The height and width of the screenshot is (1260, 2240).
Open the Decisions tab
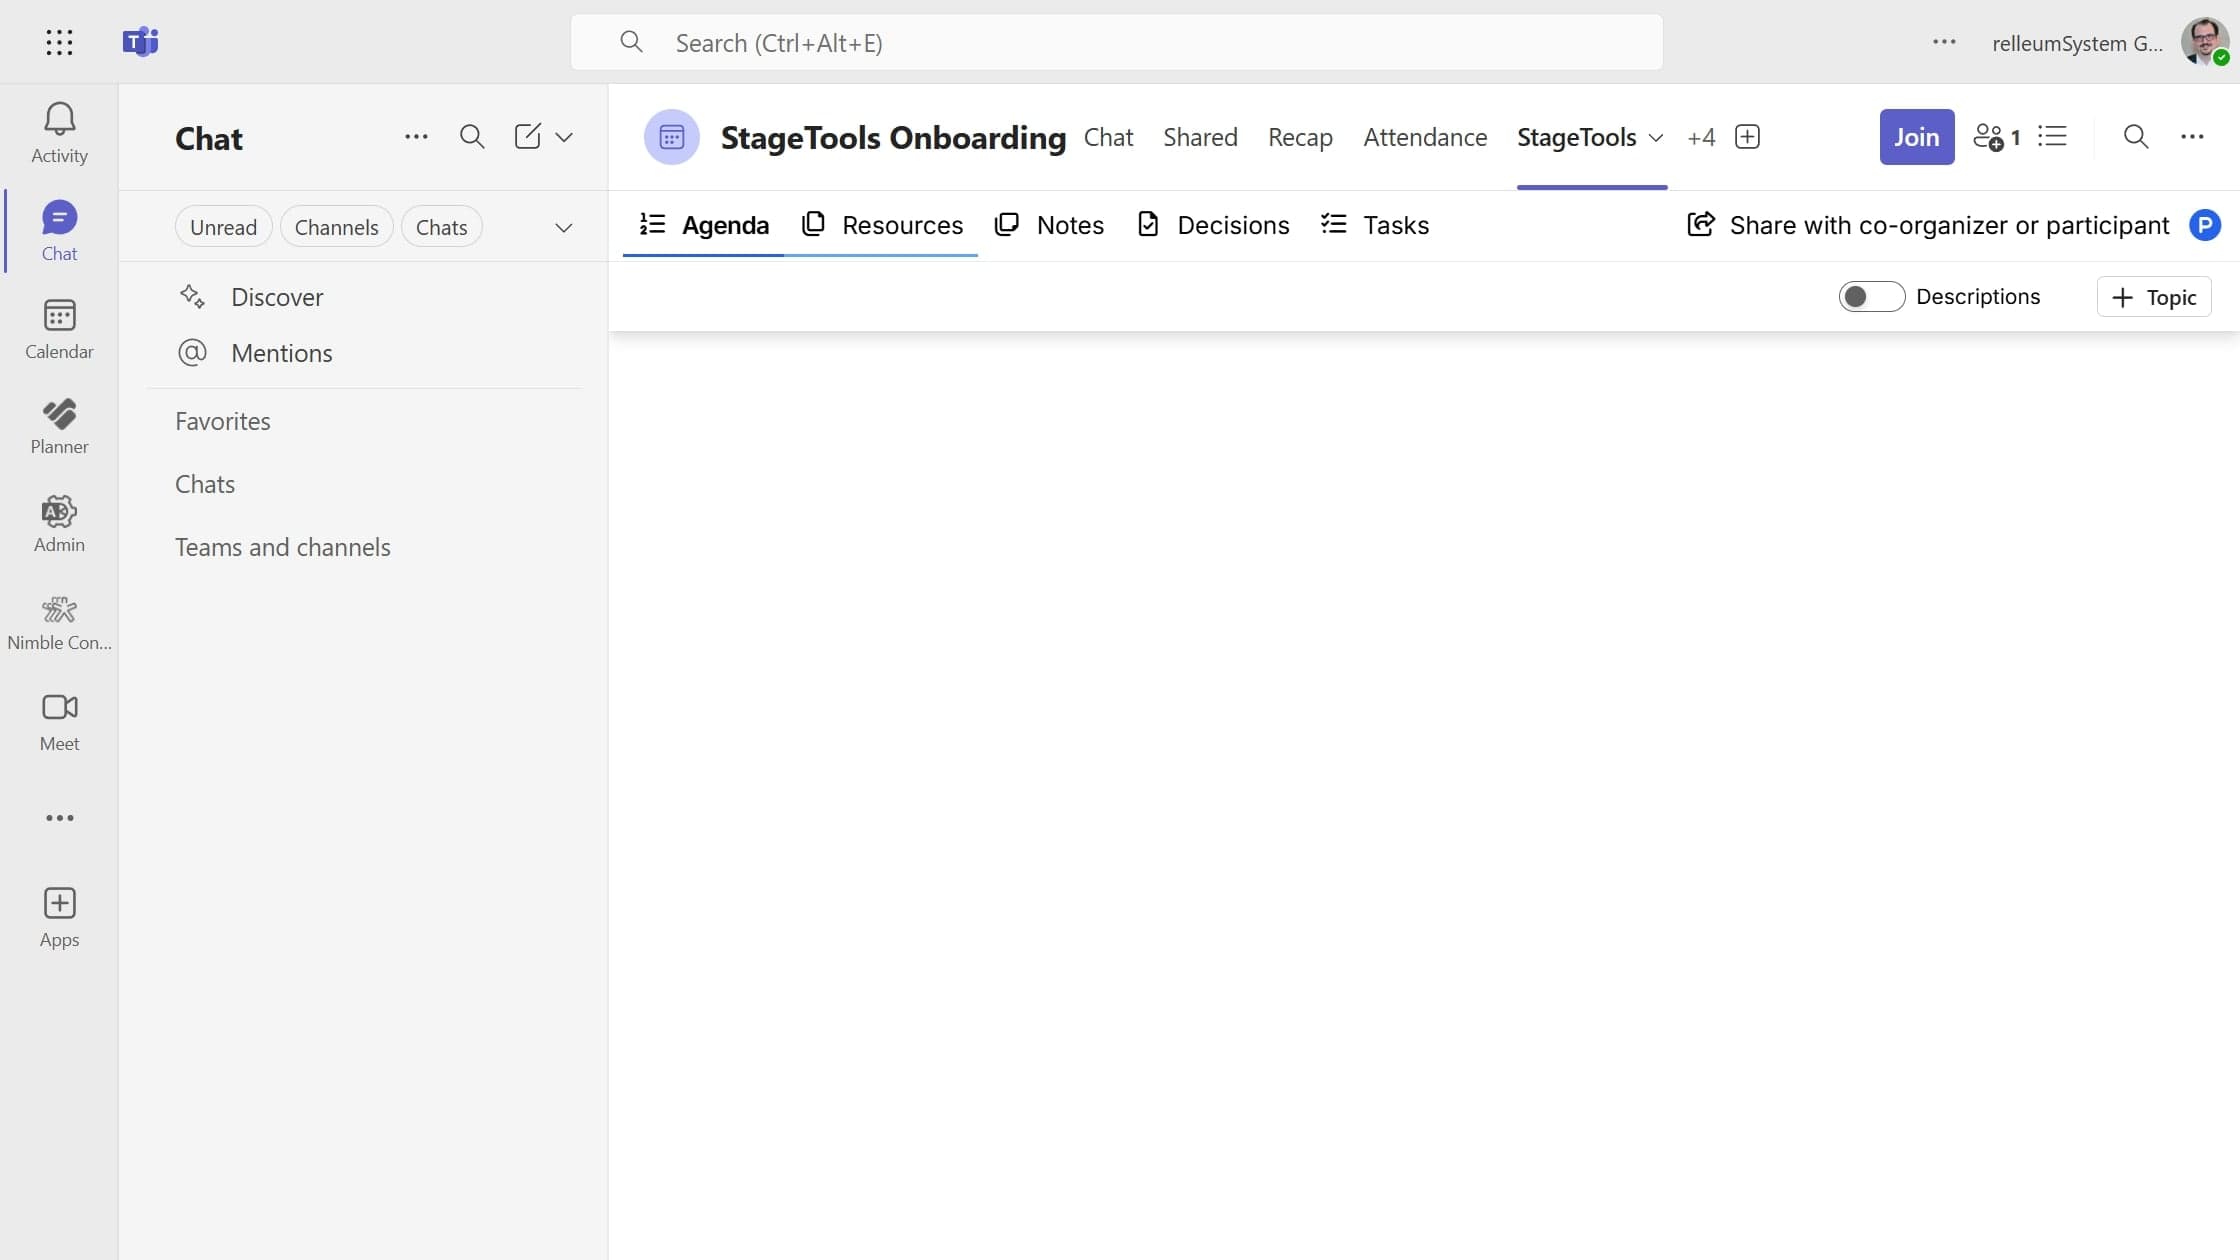point(1213,225)
